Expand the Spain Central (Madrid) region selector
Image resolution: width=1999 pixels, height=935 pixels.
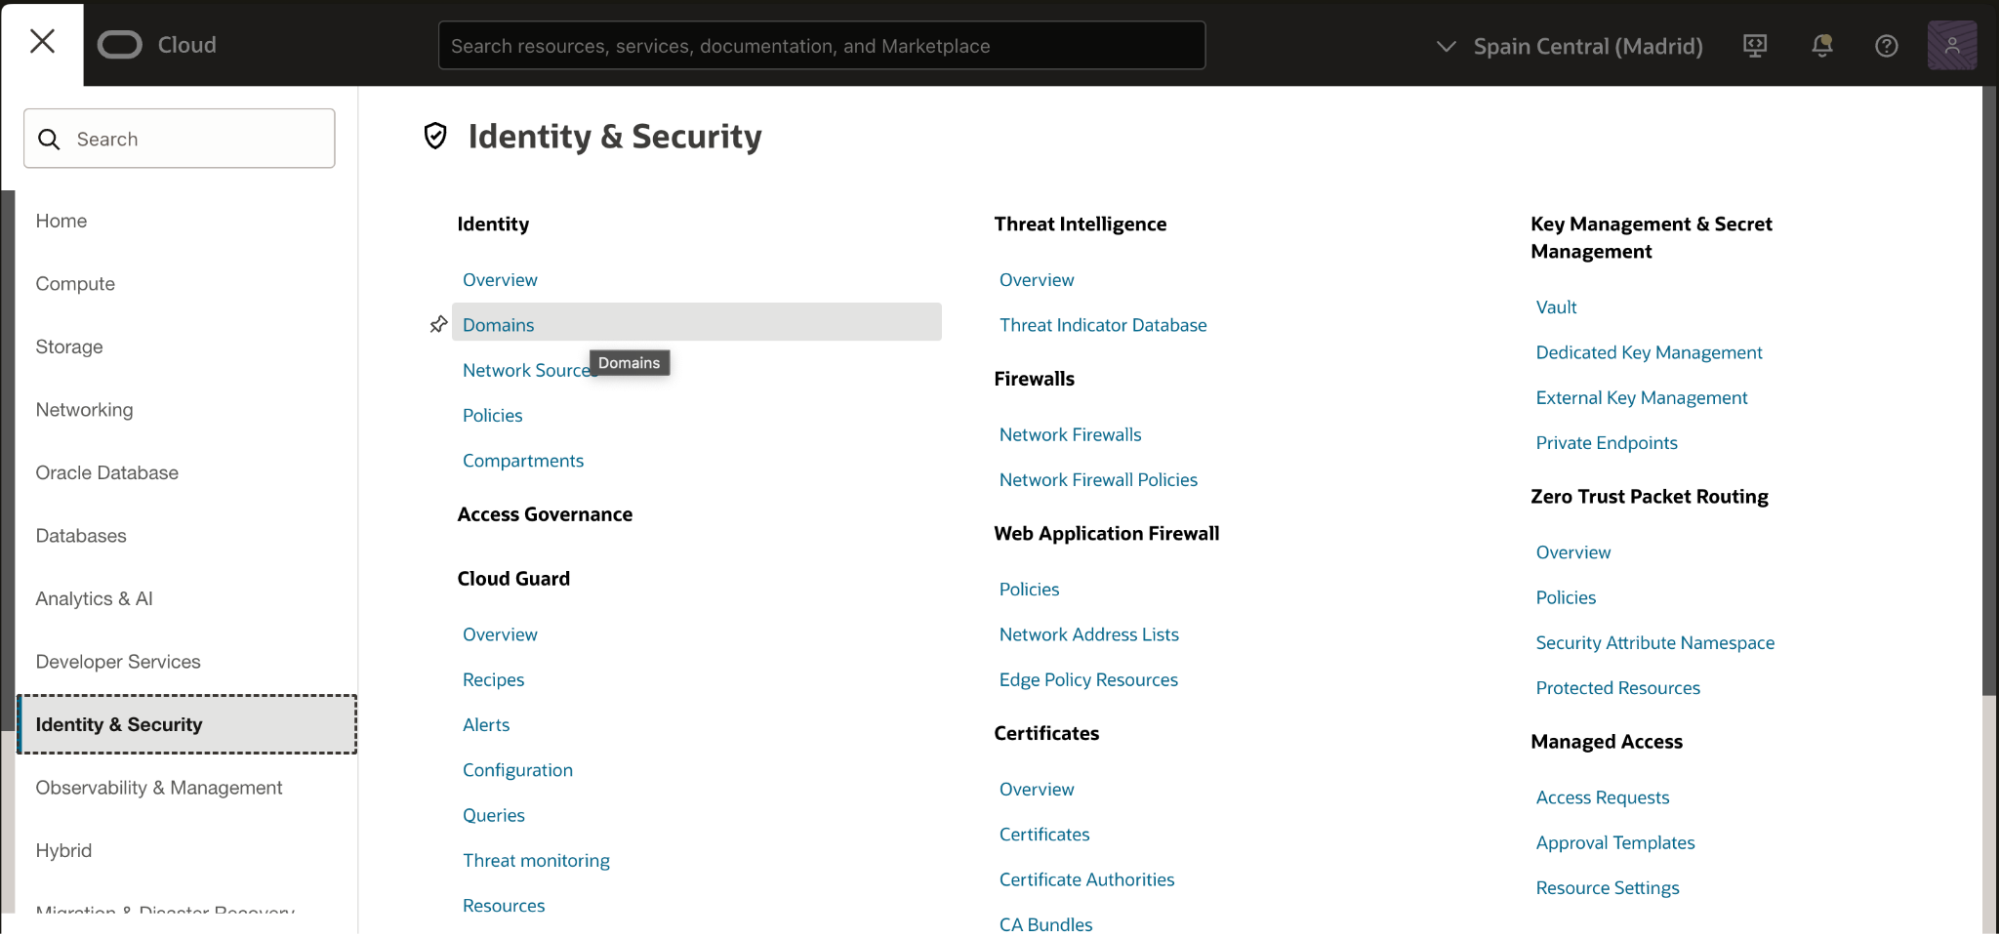pos(1569,46)
